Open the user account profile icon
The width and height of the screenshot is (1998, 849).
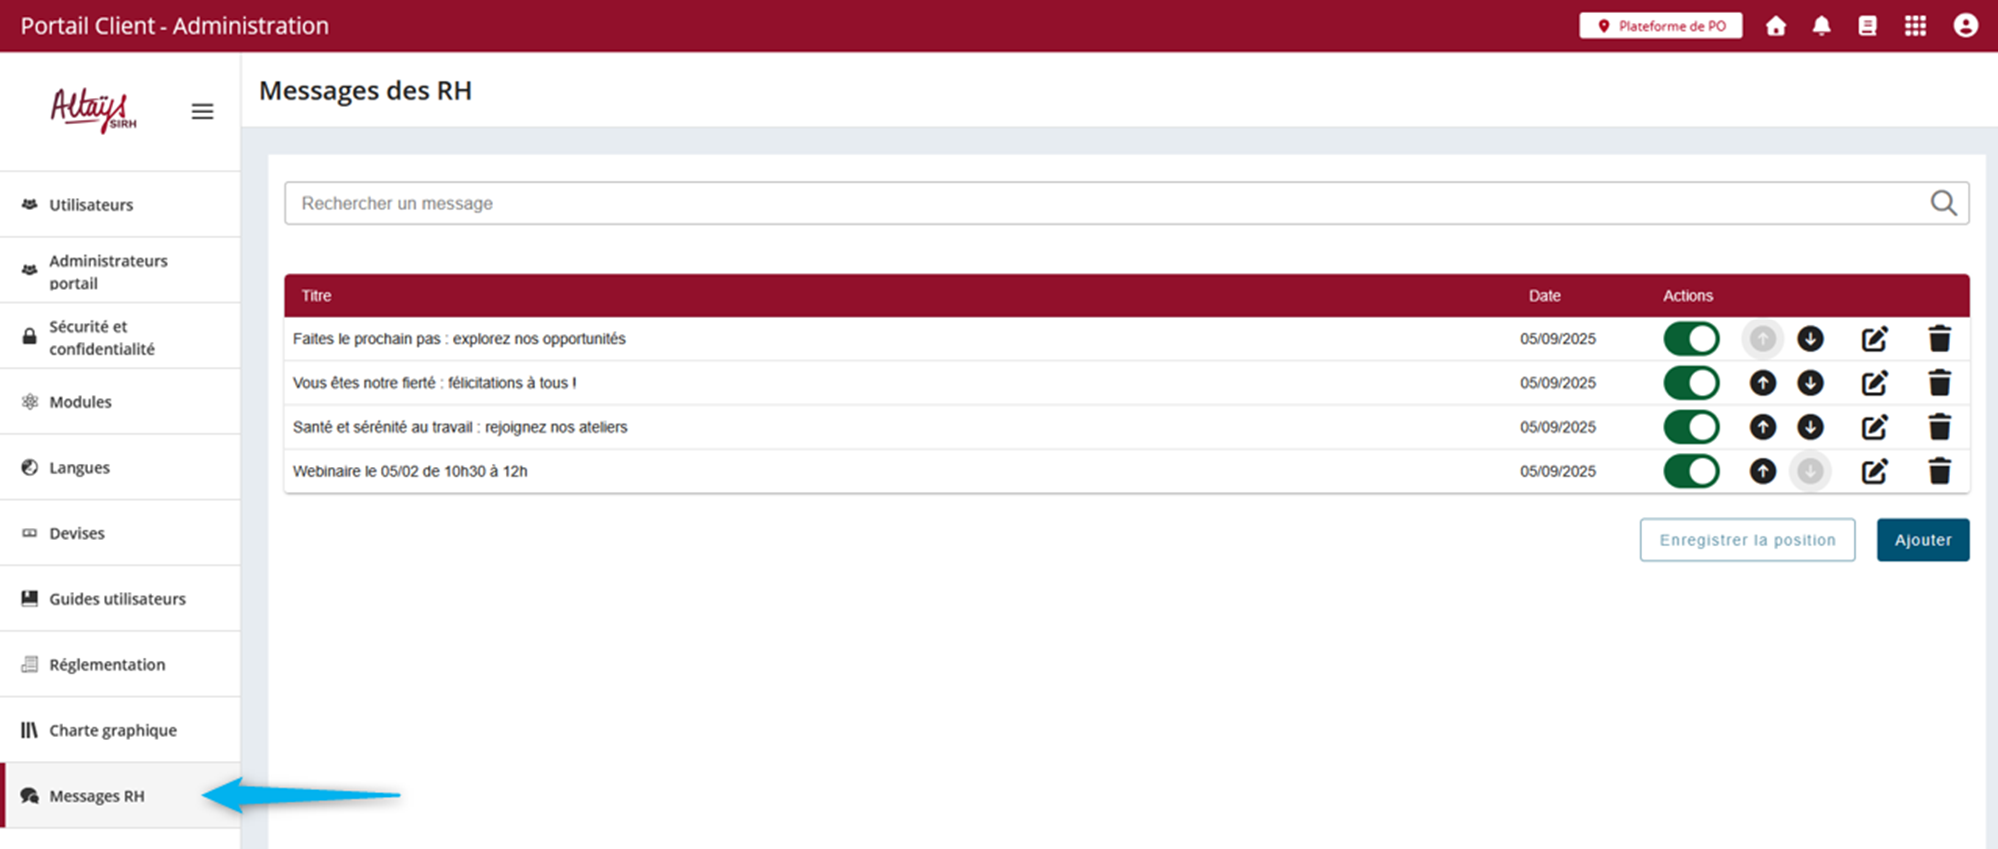[x=1965, y=26]
